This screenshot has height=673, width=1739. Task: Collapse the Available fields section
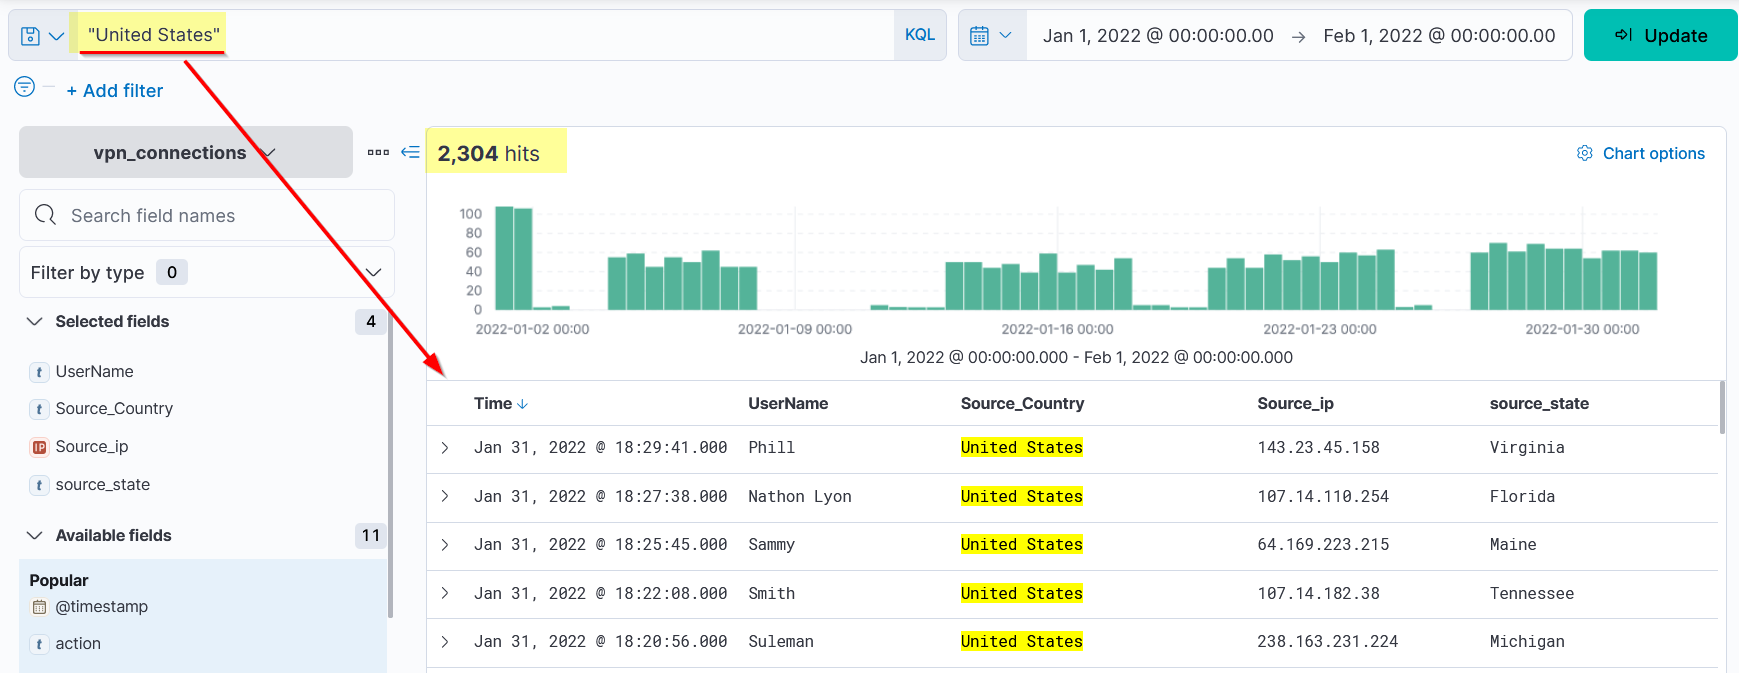35,535
